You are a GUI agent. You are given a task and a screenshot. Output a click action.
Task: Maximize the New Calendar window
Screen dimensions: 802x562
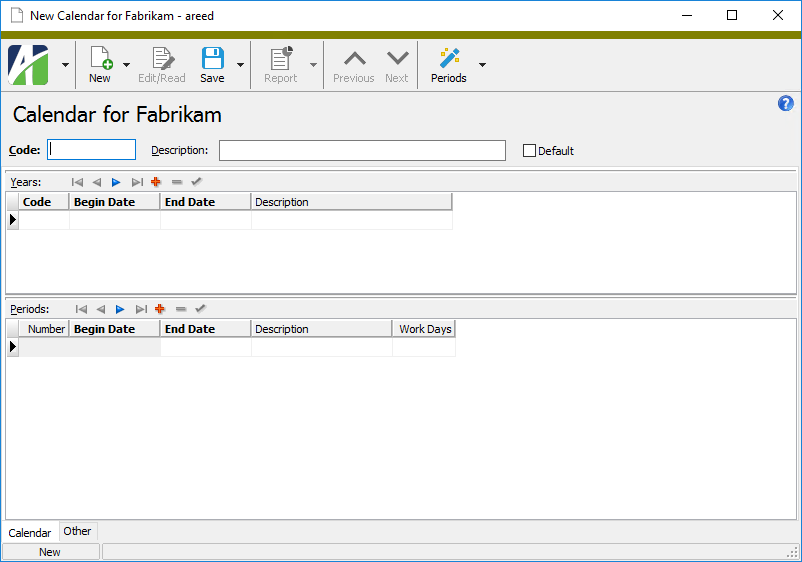pos(732,15)
